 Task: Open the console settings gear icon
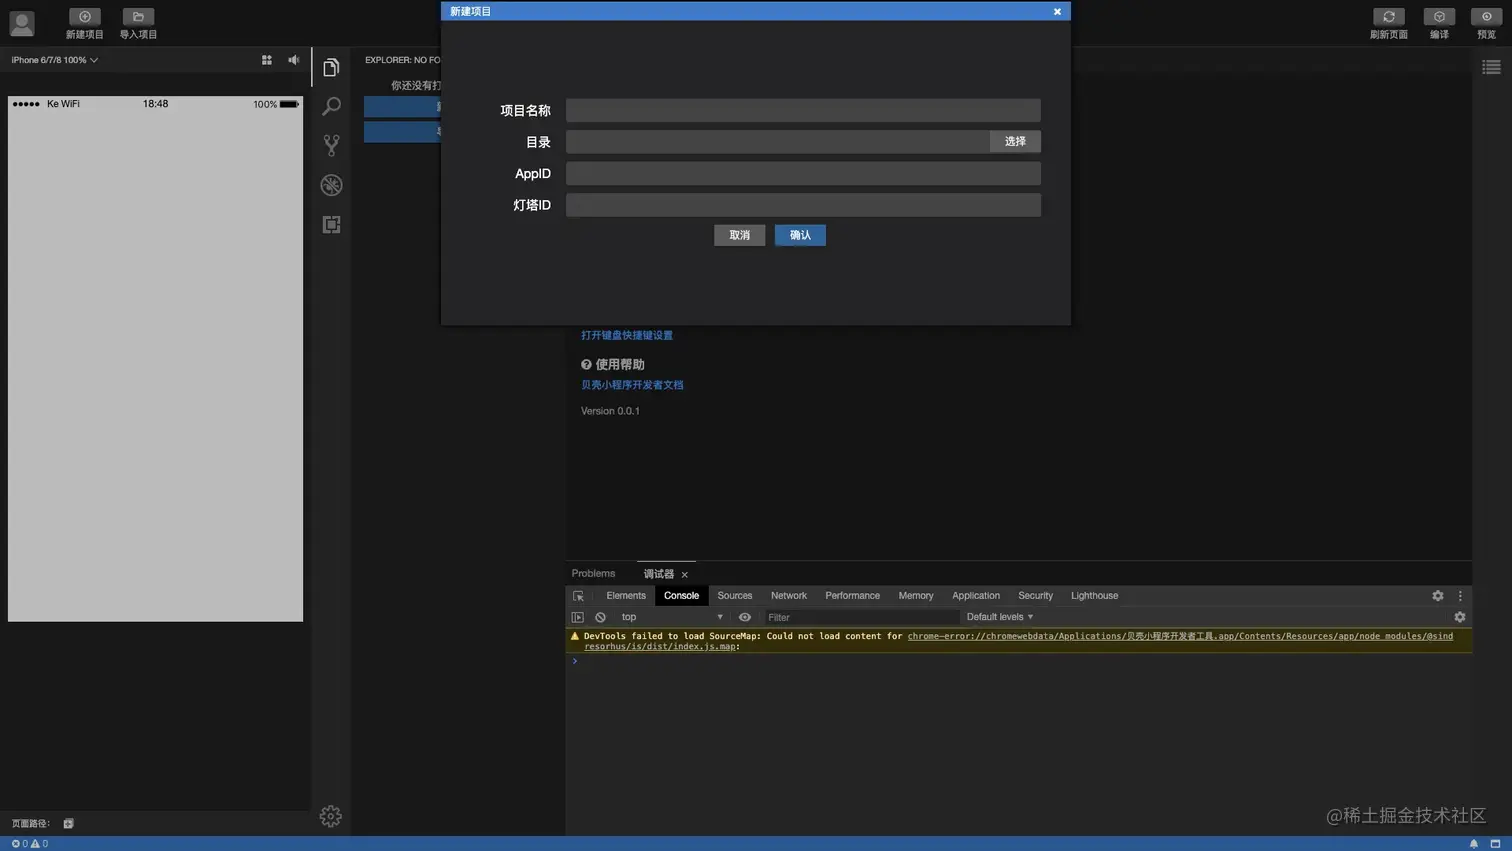point(1460,617)
